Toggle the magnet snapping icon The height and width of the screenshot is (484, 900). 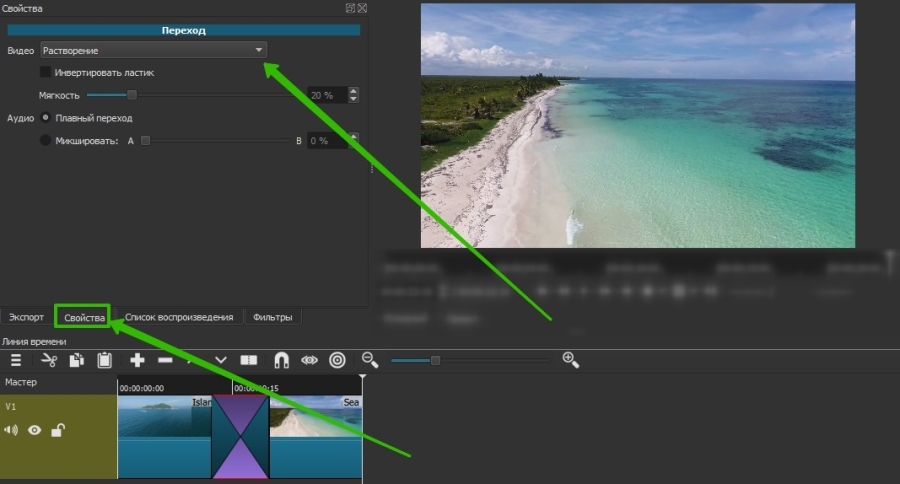pyautogui.click(x=281, y=360)
